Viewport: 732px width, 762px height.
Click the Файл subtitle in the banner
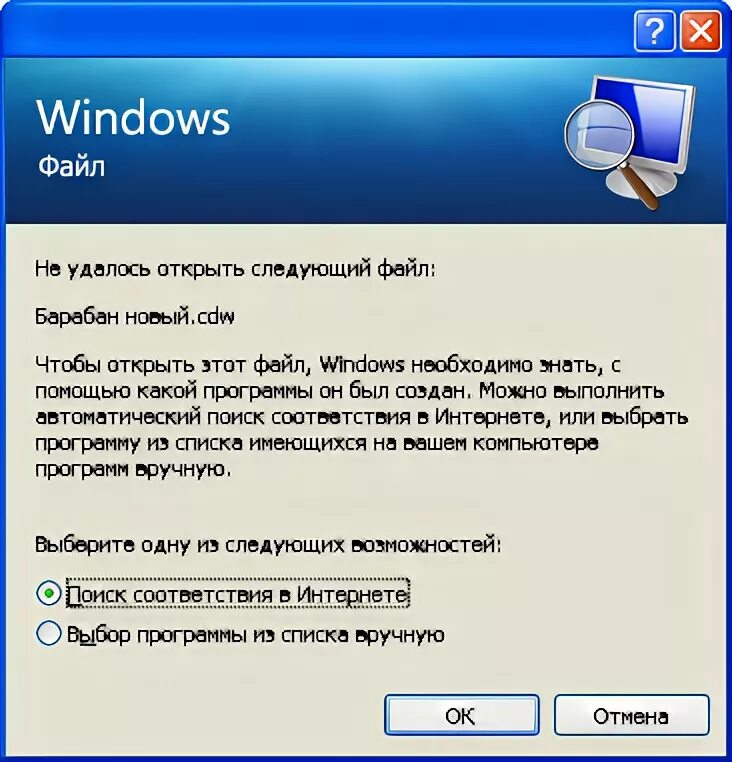[71, 166]
